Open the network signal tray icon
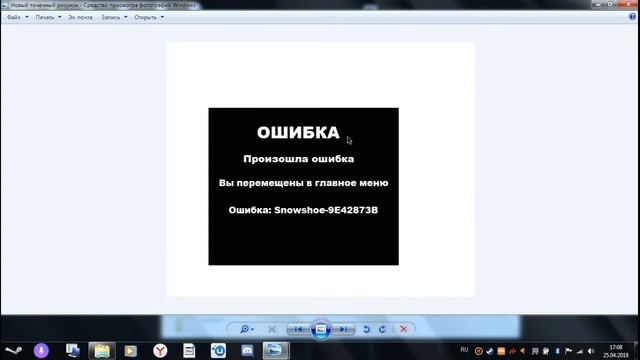 [x=580, y=351]
